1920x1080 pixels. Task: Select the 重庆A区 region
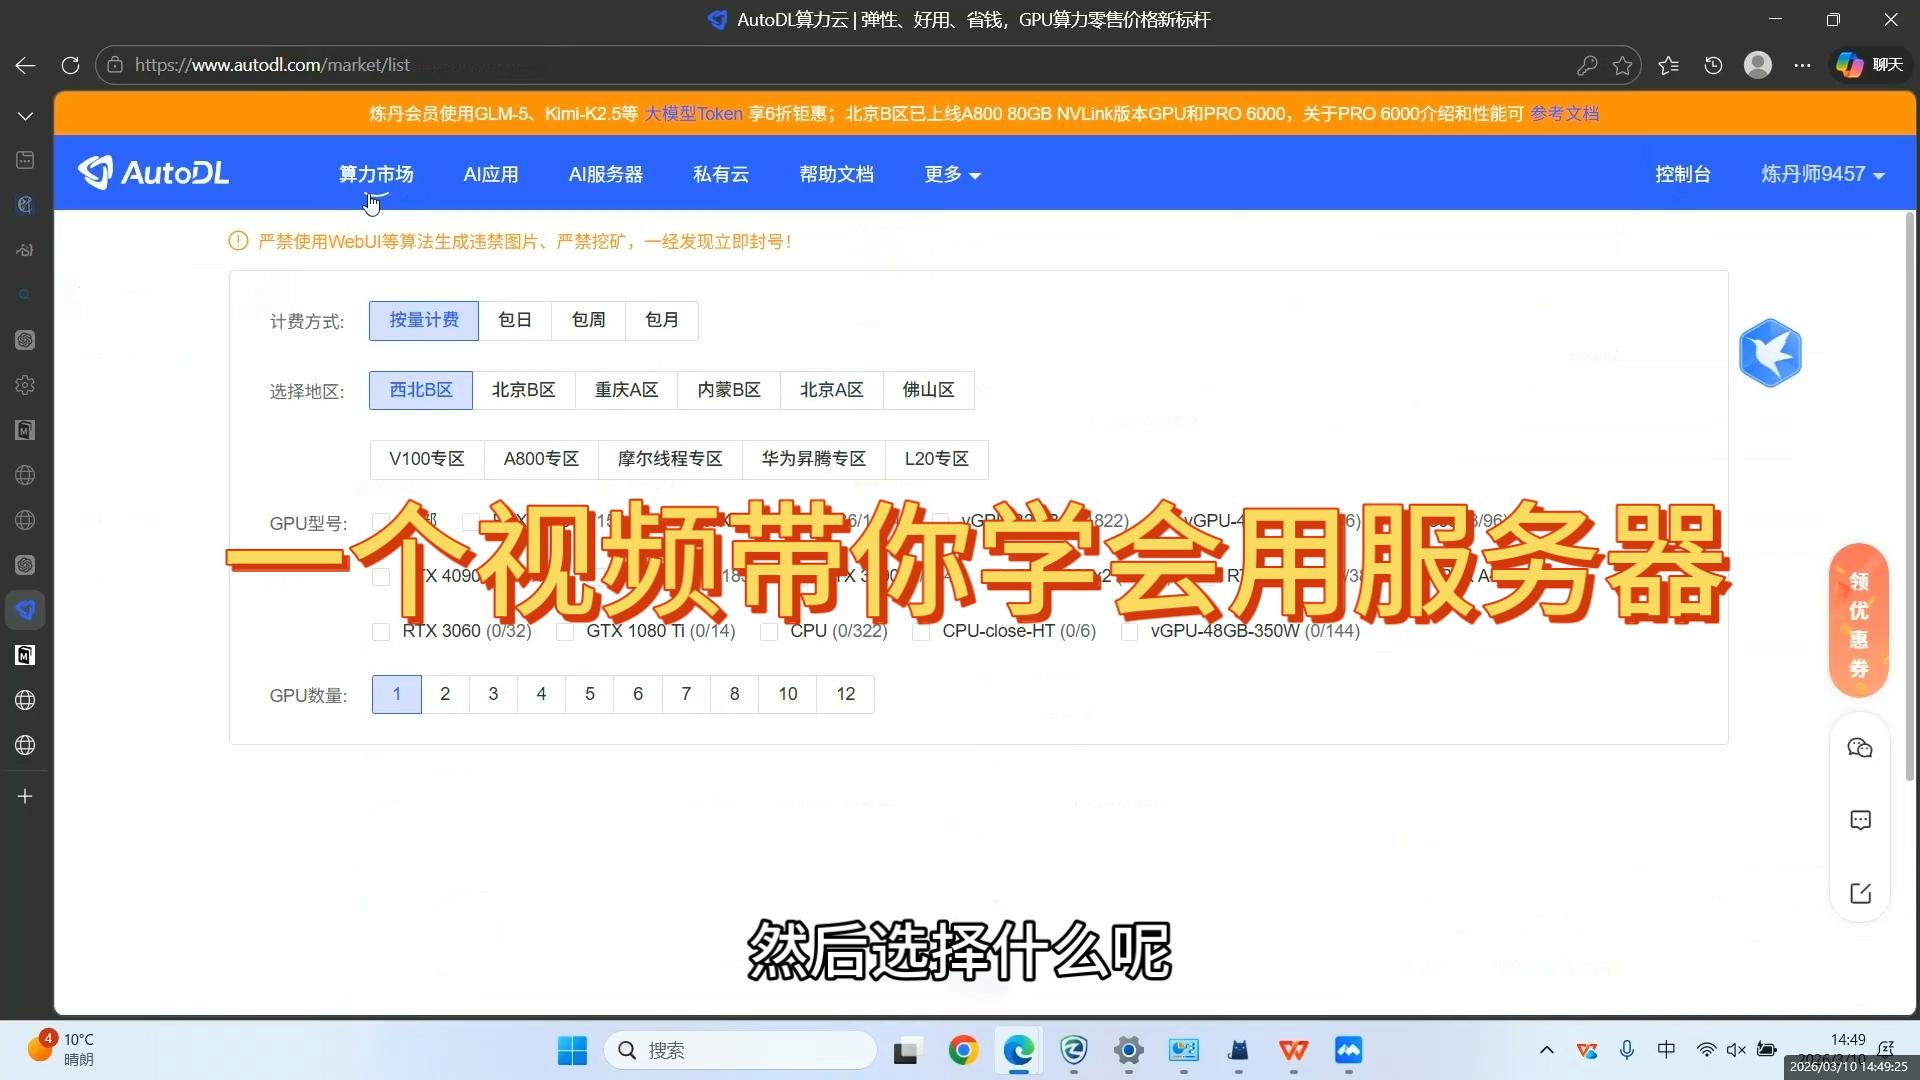[626, 390]
